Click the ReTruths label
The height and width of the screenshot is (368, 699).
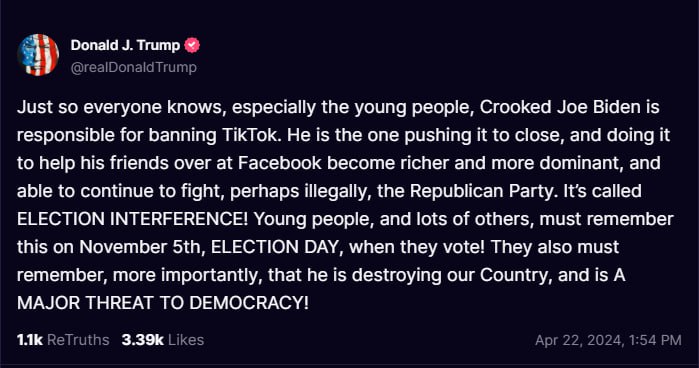78,340
